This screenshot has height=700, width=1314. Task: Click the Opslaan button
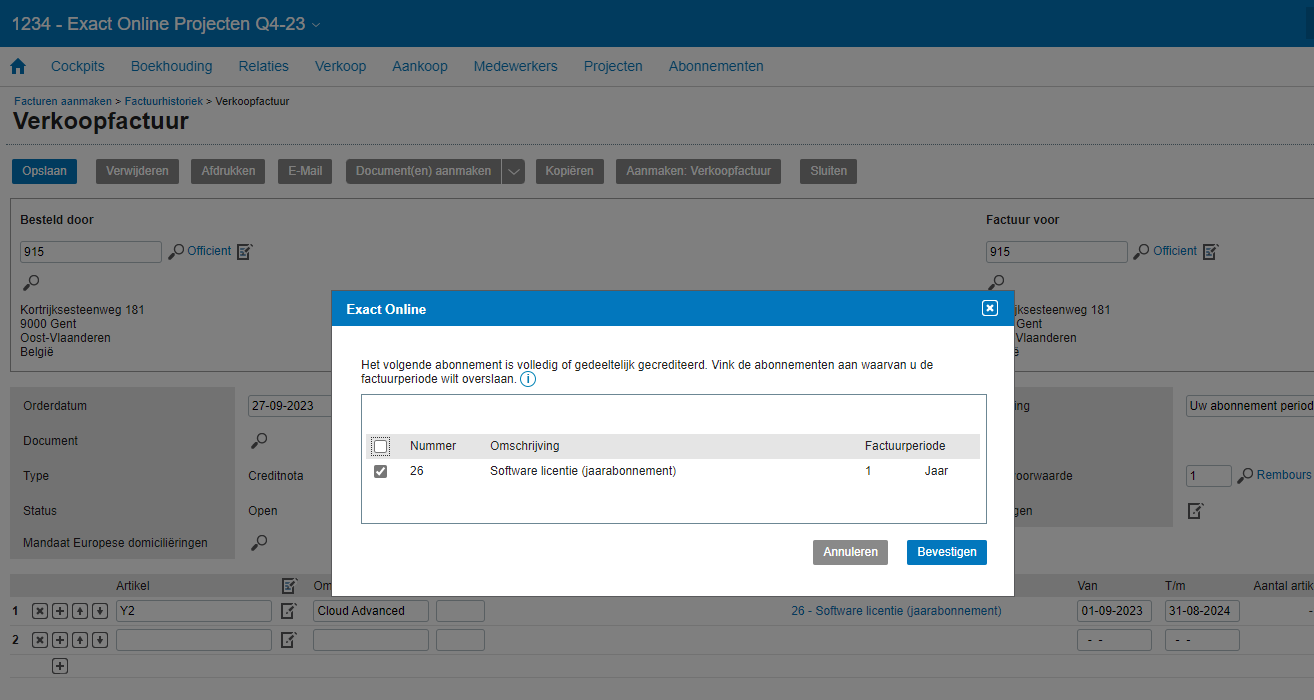coord(45,171)
